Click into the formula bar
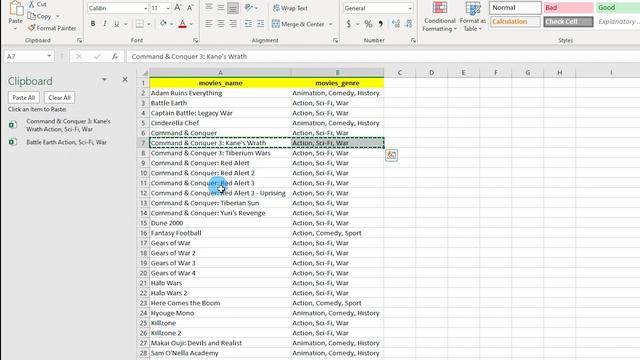The width and height of the screenshot is (640, 360). pyautogui.click(x=383, y=56)
